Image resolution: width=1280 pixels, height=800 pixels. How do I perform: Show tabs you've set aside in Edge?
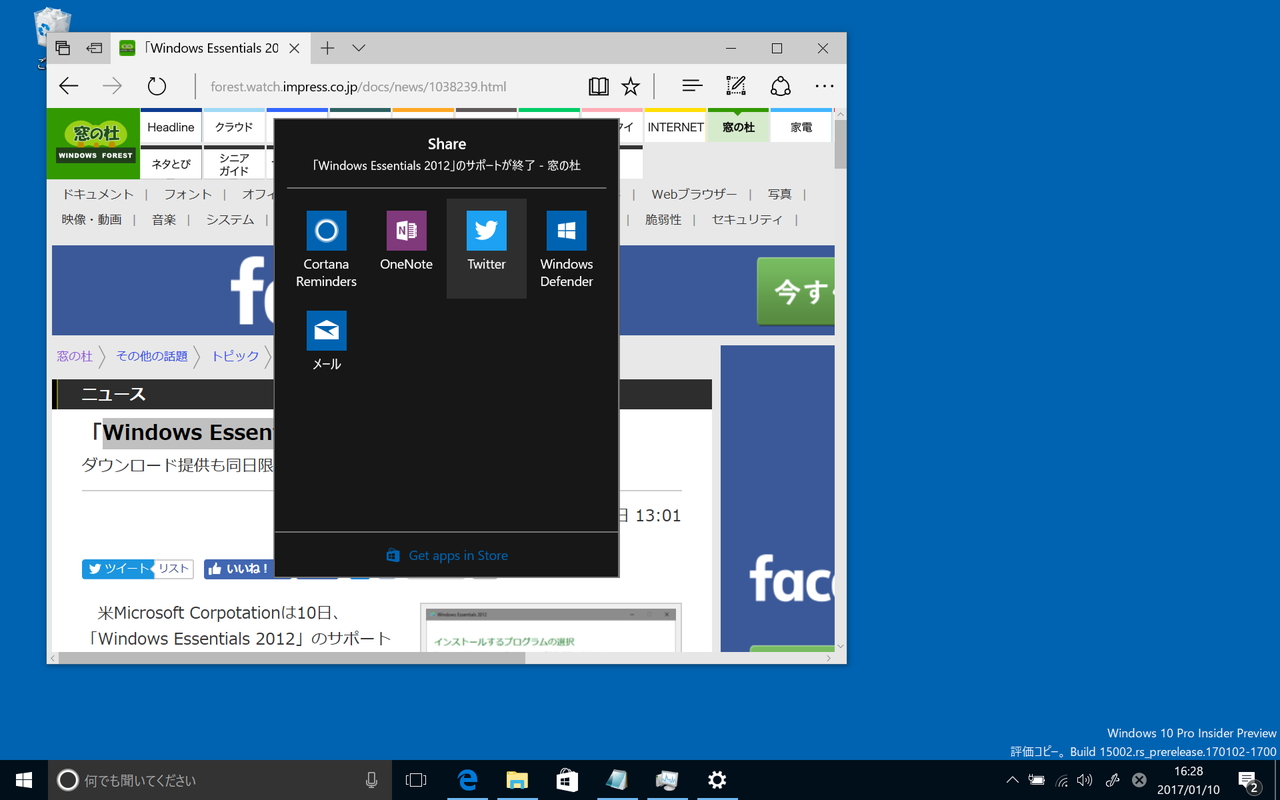(x=63, y=48)
